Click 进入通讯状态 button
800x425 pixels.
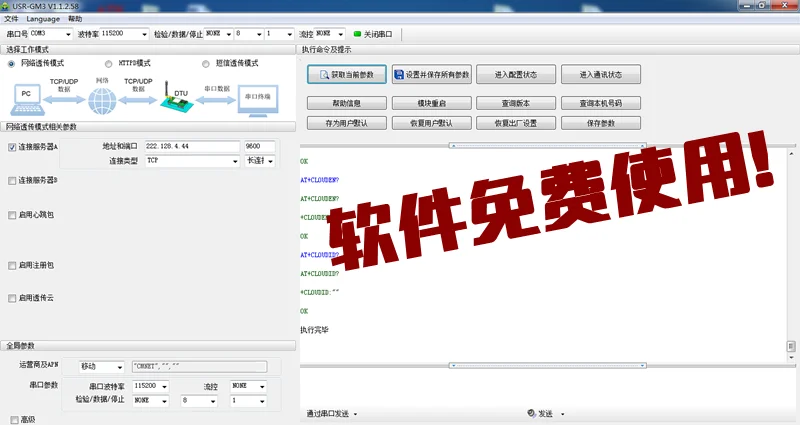click(x=601, y=74)
